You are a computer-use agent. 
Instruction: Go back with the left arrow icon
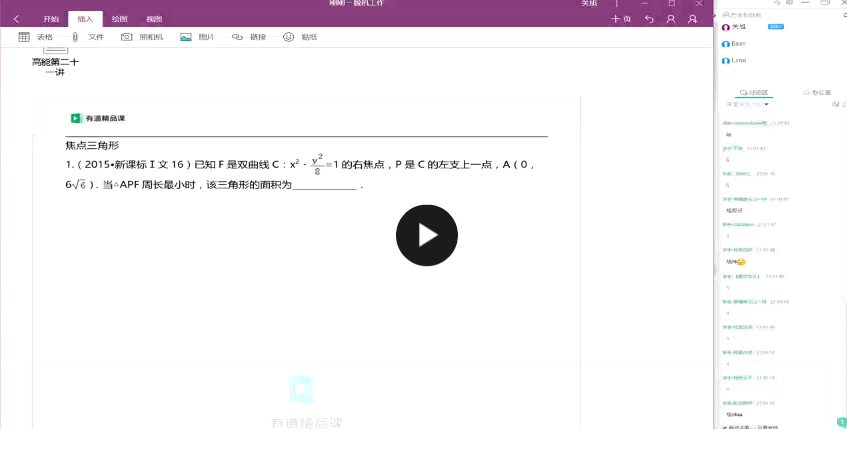coord(16,19)
